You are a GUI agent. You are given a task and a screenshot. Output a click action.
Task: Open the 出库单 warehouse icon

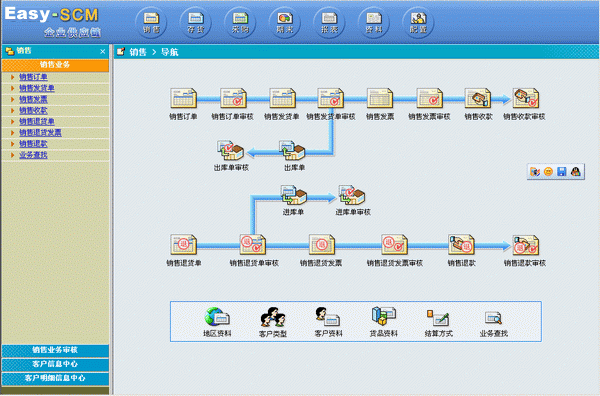[x=292, y=150]
